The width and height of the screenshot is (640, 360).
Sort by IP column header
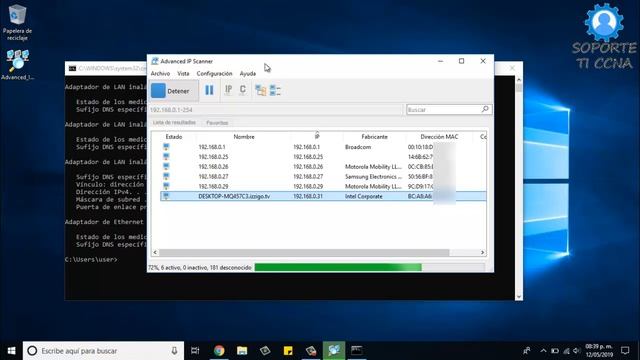click(317, 137)
